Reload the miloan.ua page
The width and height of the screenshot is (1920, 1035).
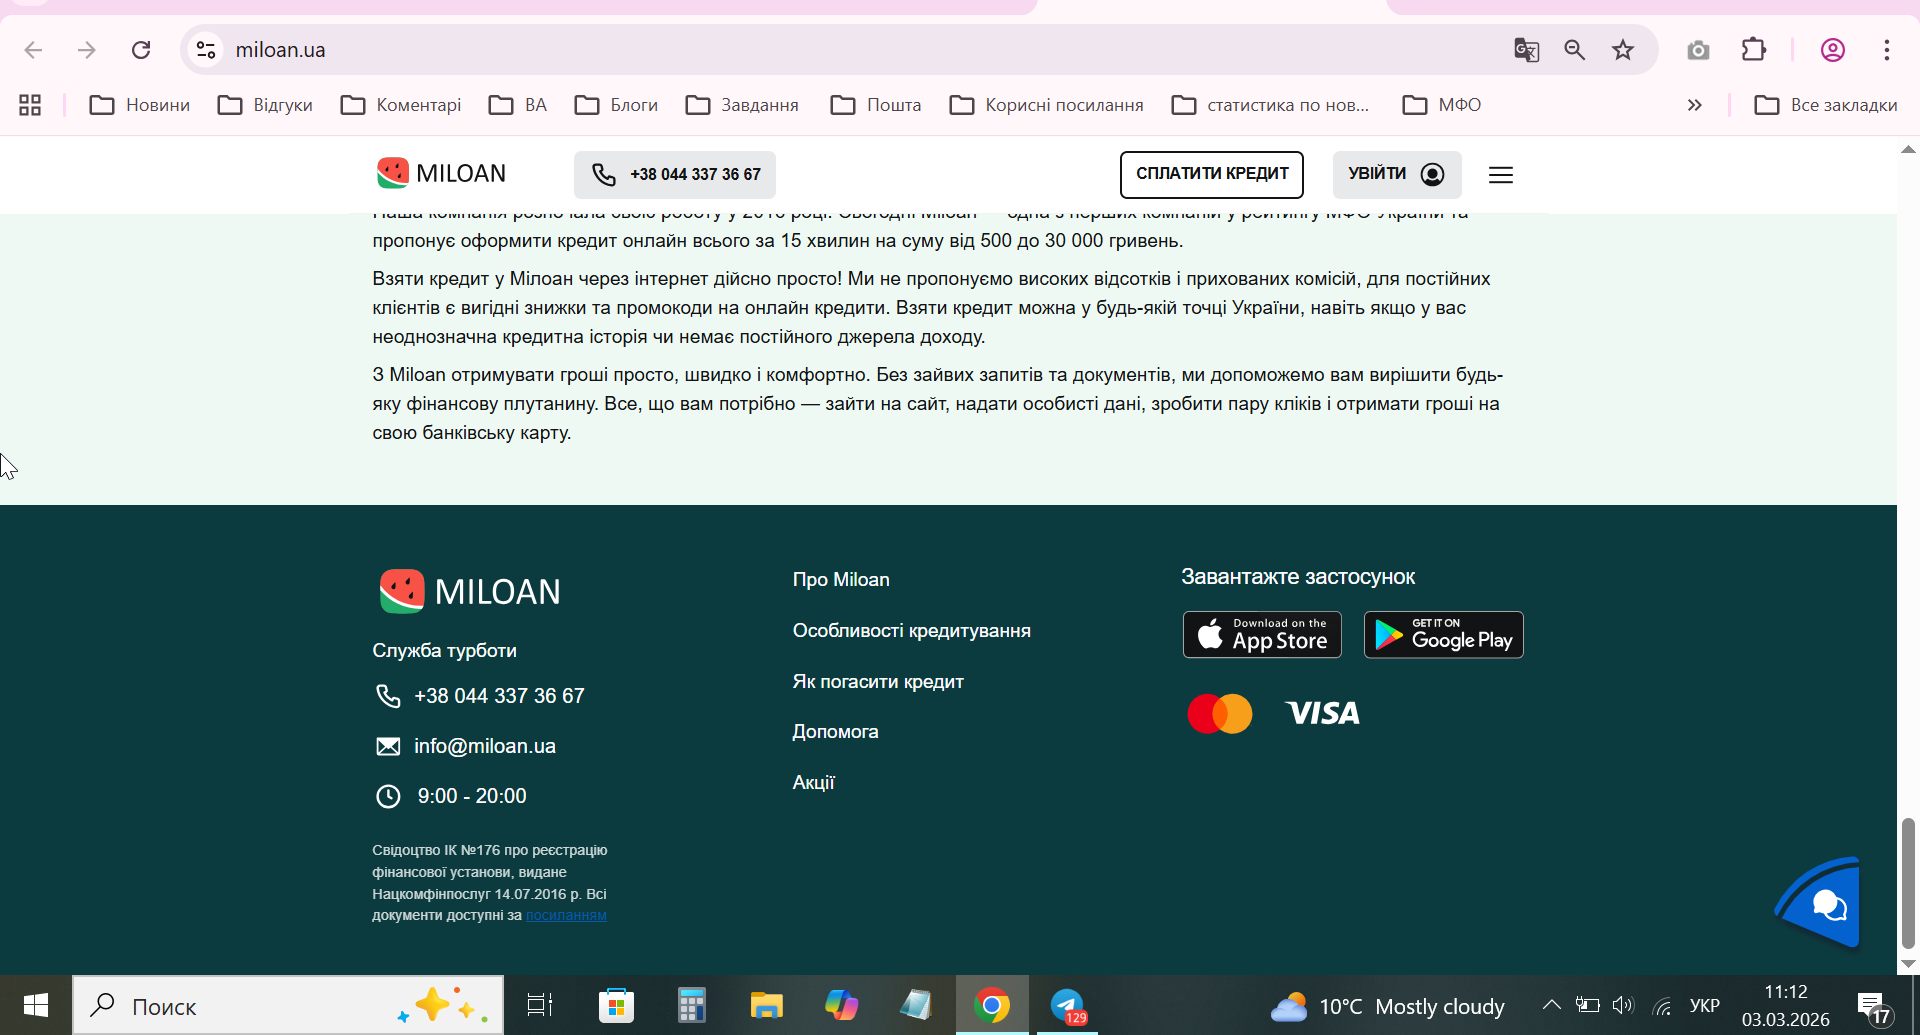pyautogui.click(x=141, y=50)
